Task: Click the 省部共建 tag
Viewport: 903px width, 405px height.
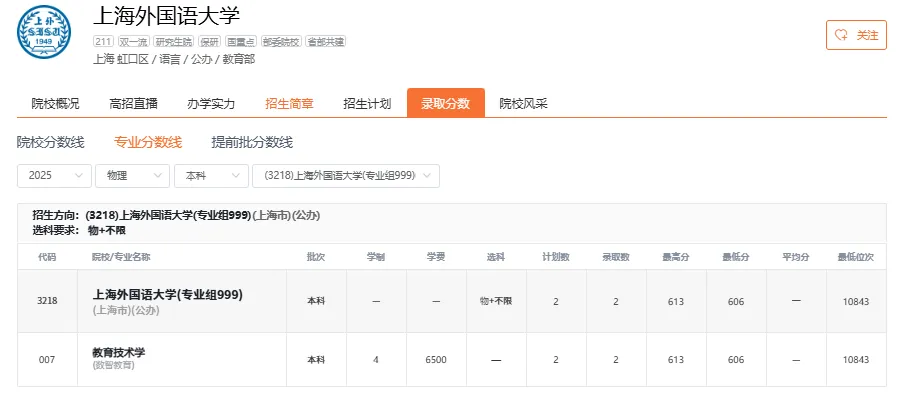Action: (325, 41)
